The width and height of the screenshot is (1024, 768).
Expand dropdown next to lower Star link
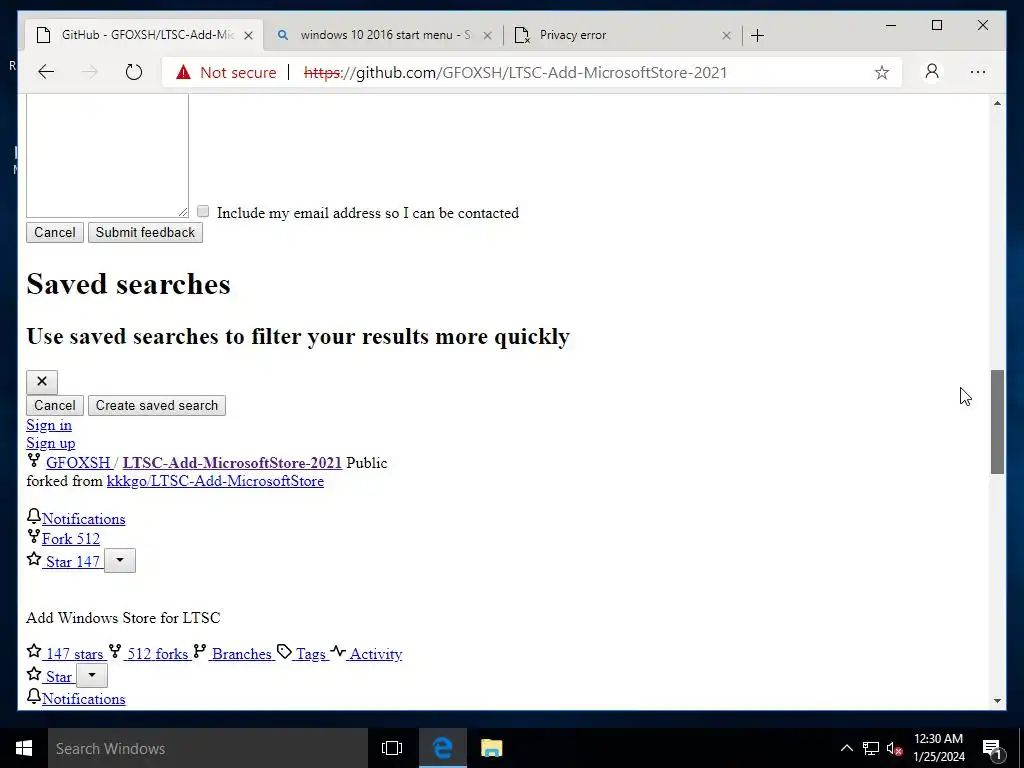92,675
